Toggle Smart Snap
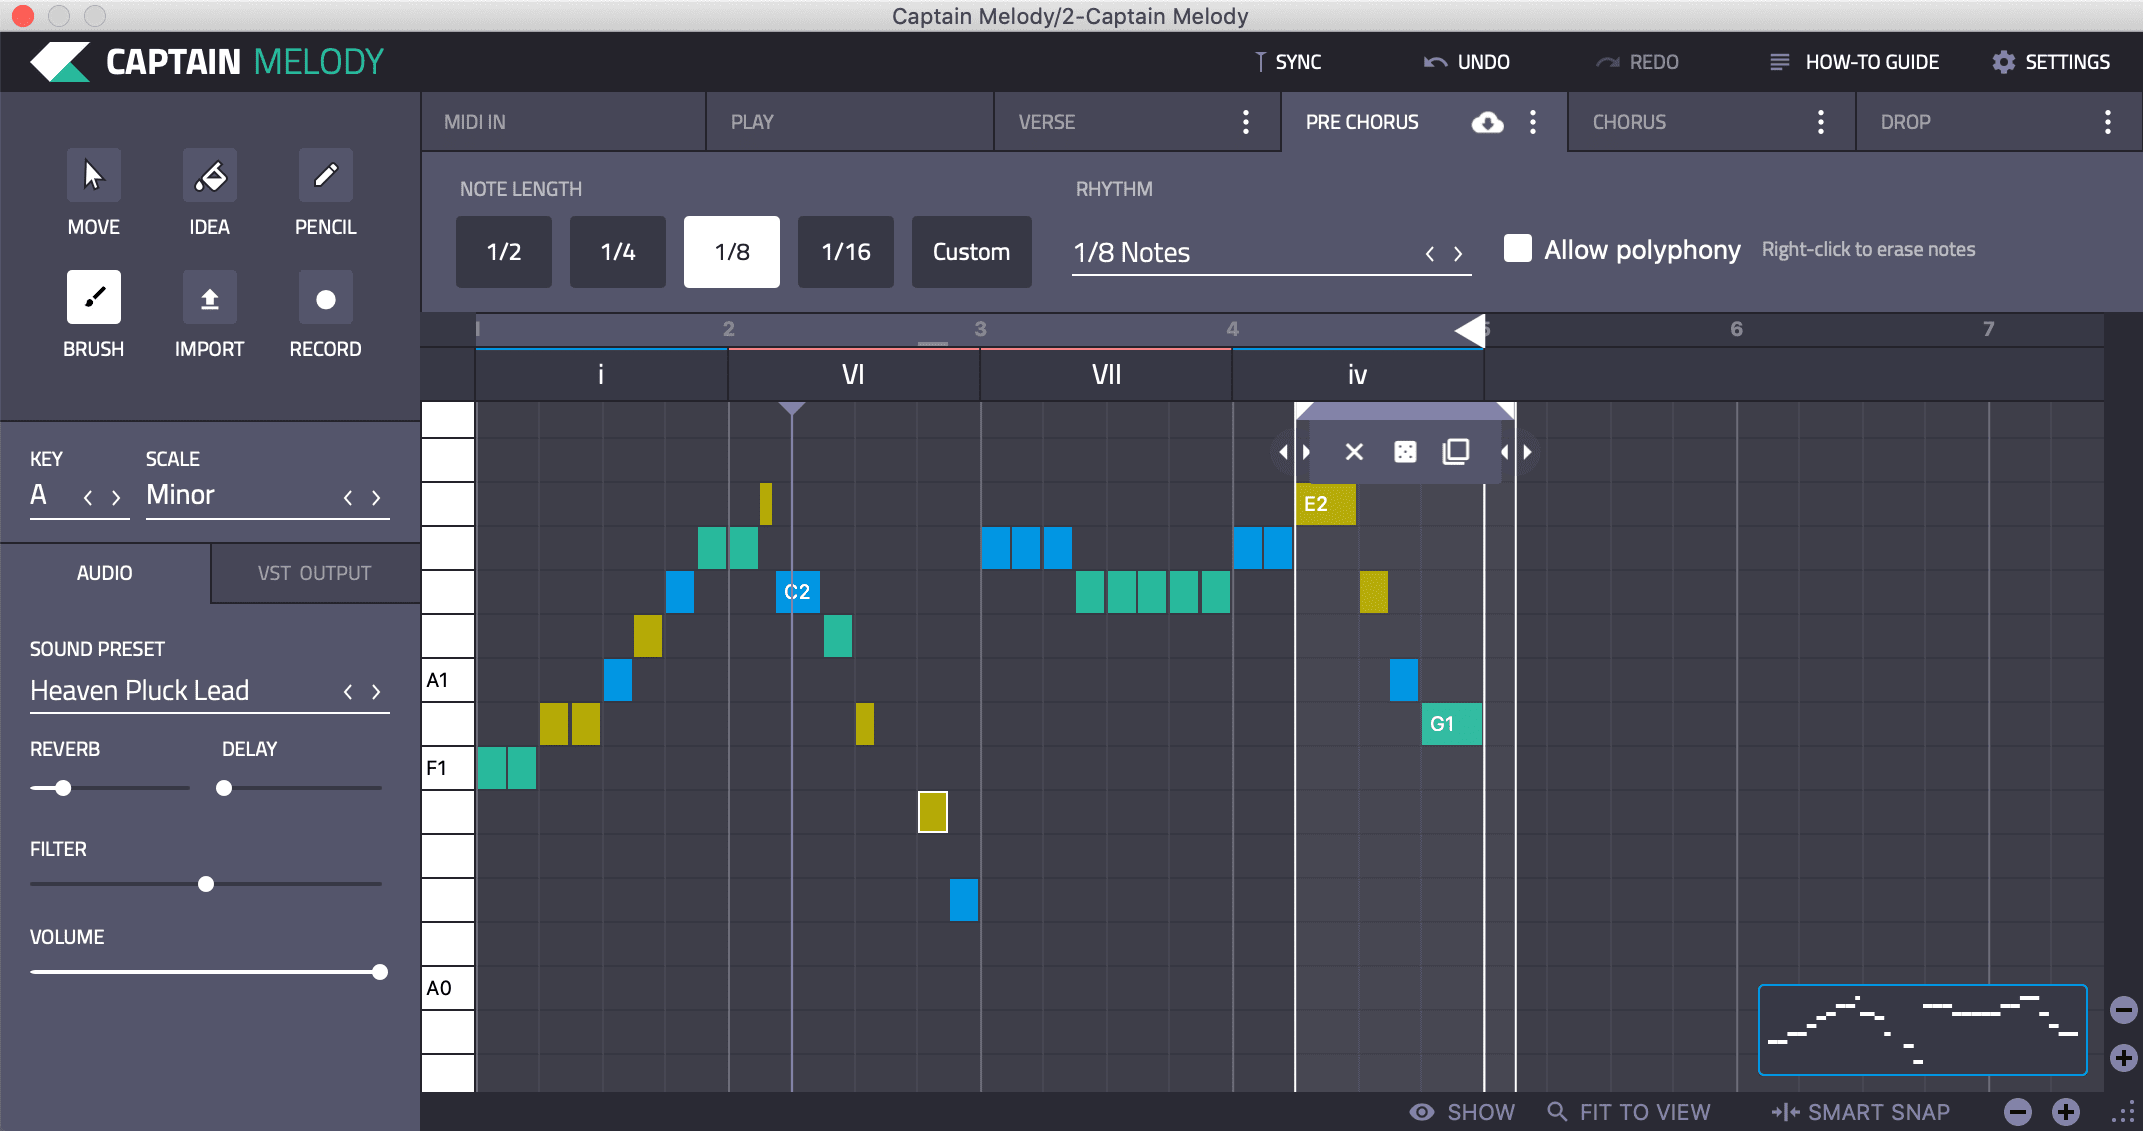2143x1131 pixels. click(1860, 1112)
